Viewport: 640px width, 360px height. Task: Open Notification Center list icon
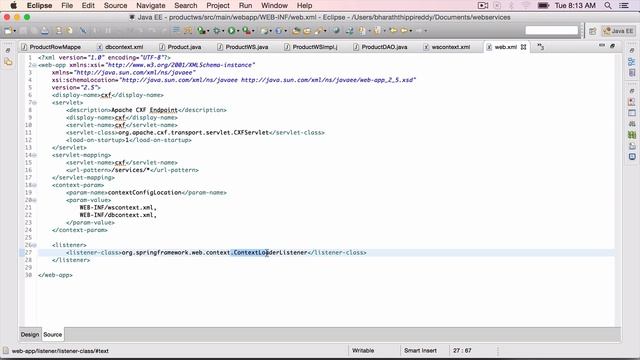click(x=624, y=6)
